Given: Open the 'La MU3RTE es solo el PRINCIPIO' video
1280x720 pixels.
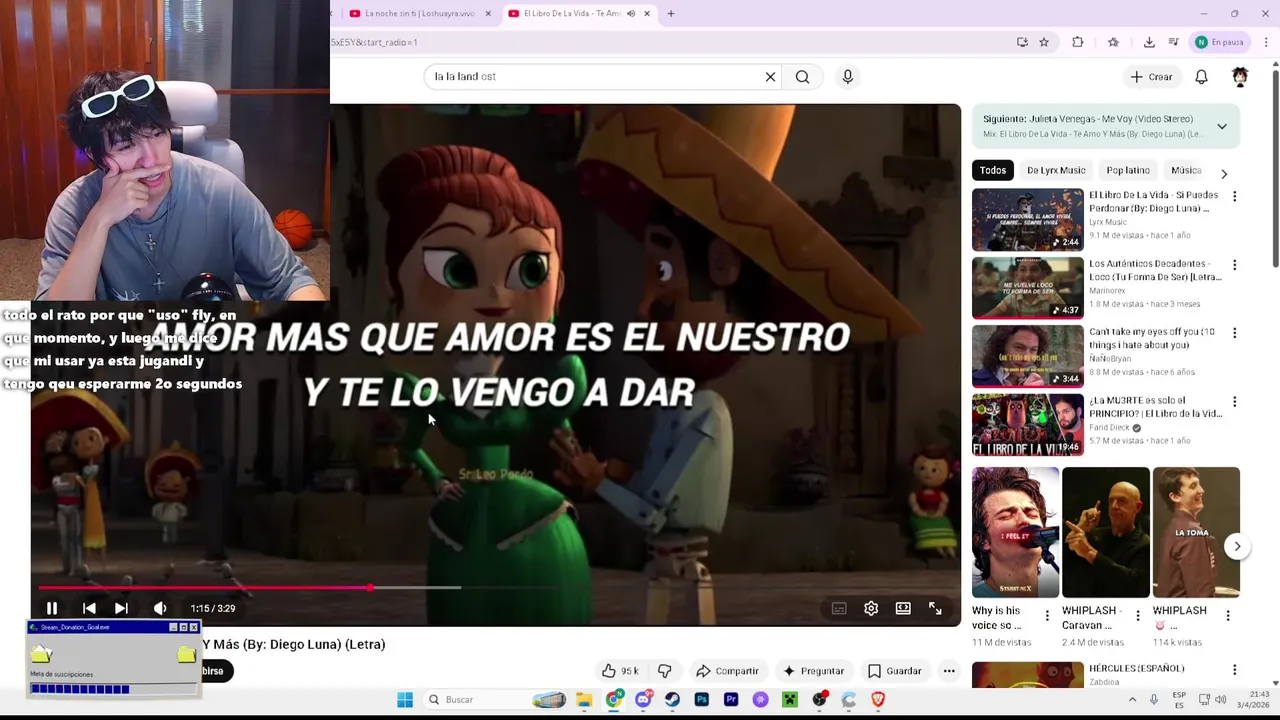Looking at the screenshot, I should (1027, 424).
